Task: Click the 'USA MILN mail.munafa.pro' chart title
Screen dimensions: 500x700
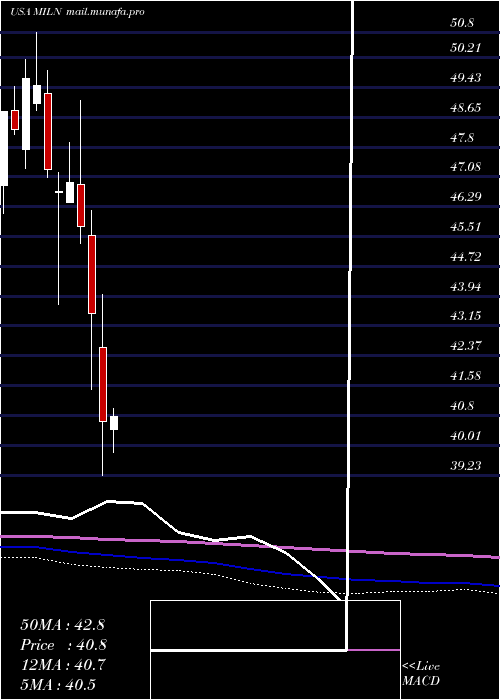Action: coord(77,12)
